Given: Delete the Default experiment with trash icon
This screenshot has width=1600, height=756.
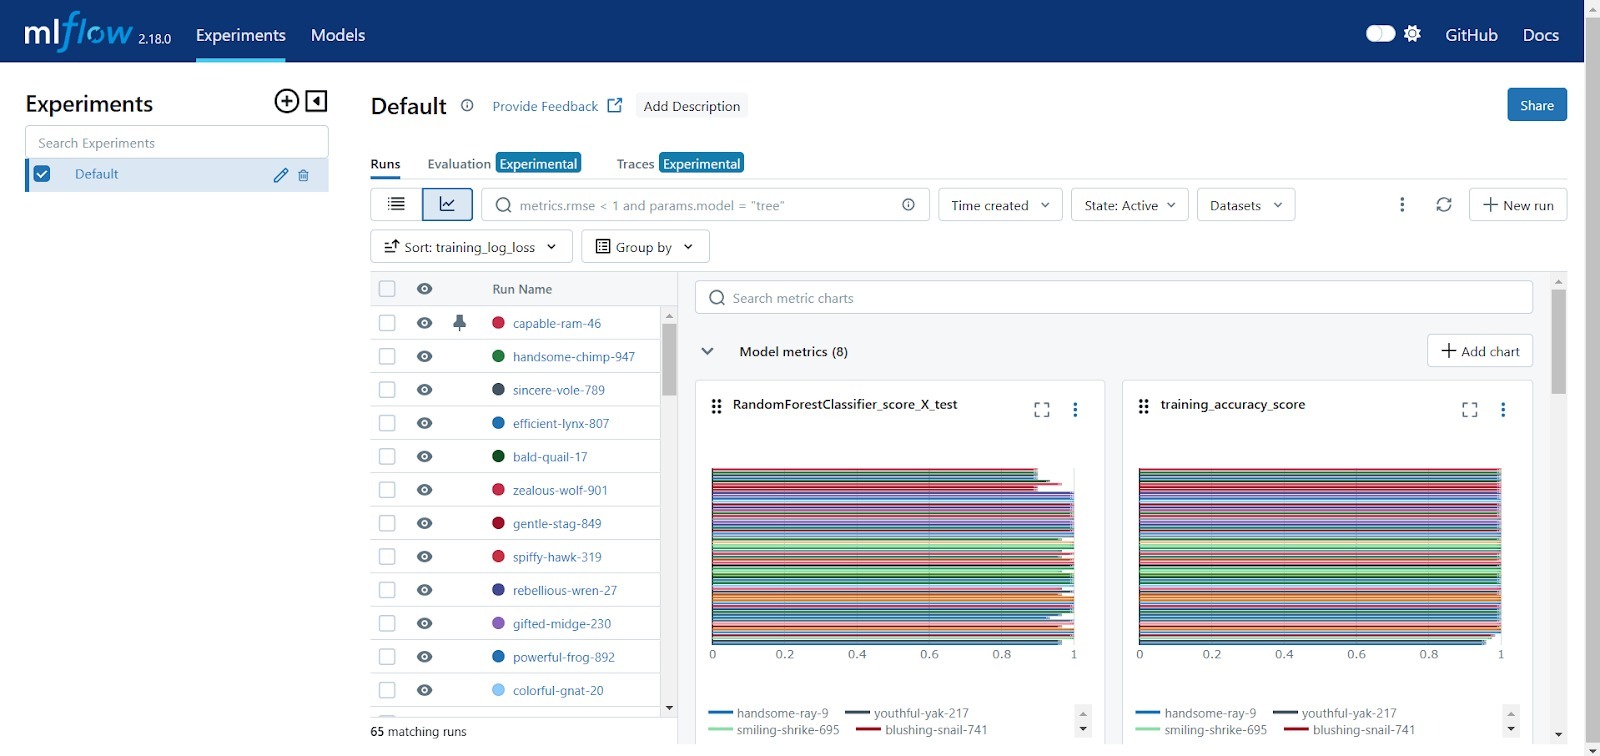Looking at the screenshot, I should coord(304,175).
